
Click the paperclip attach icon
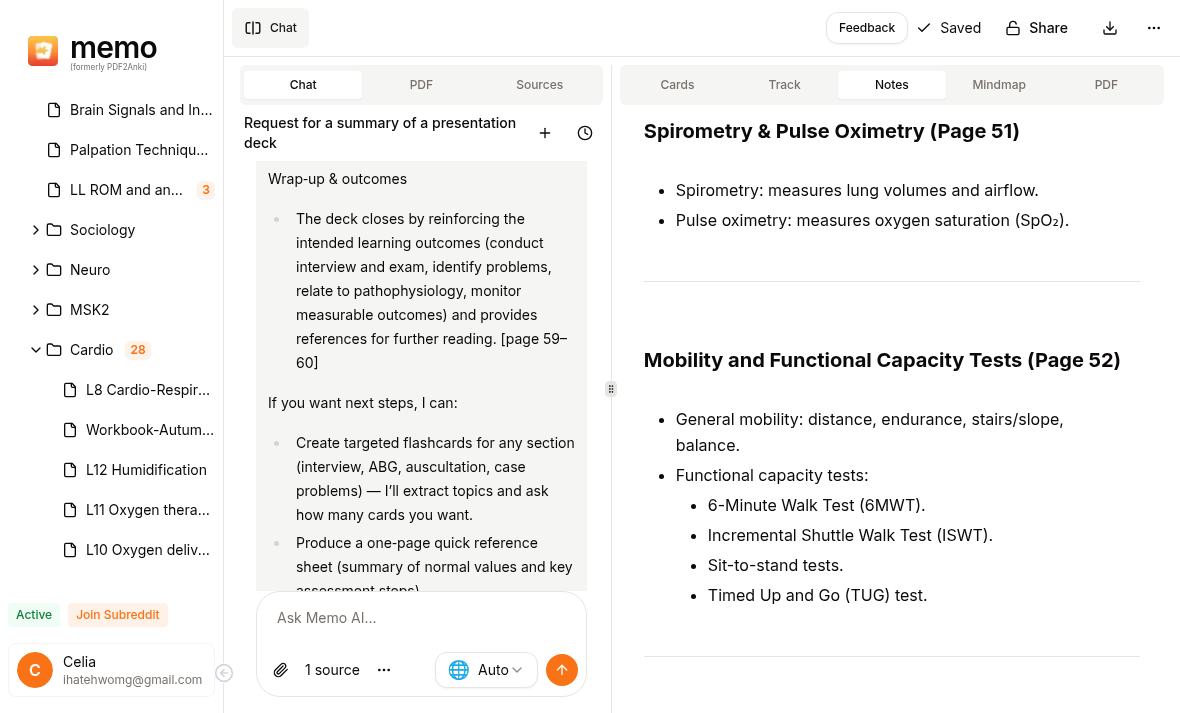[281, 670]
